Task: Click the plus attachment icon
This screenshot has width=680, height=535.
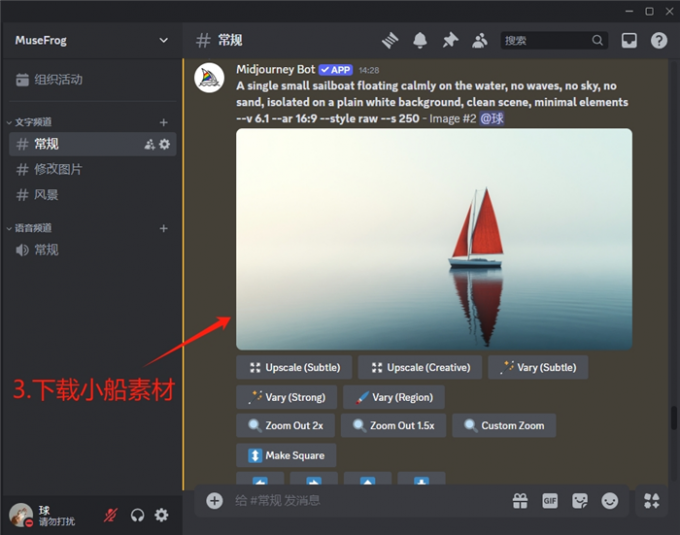Action: [214, 501]
